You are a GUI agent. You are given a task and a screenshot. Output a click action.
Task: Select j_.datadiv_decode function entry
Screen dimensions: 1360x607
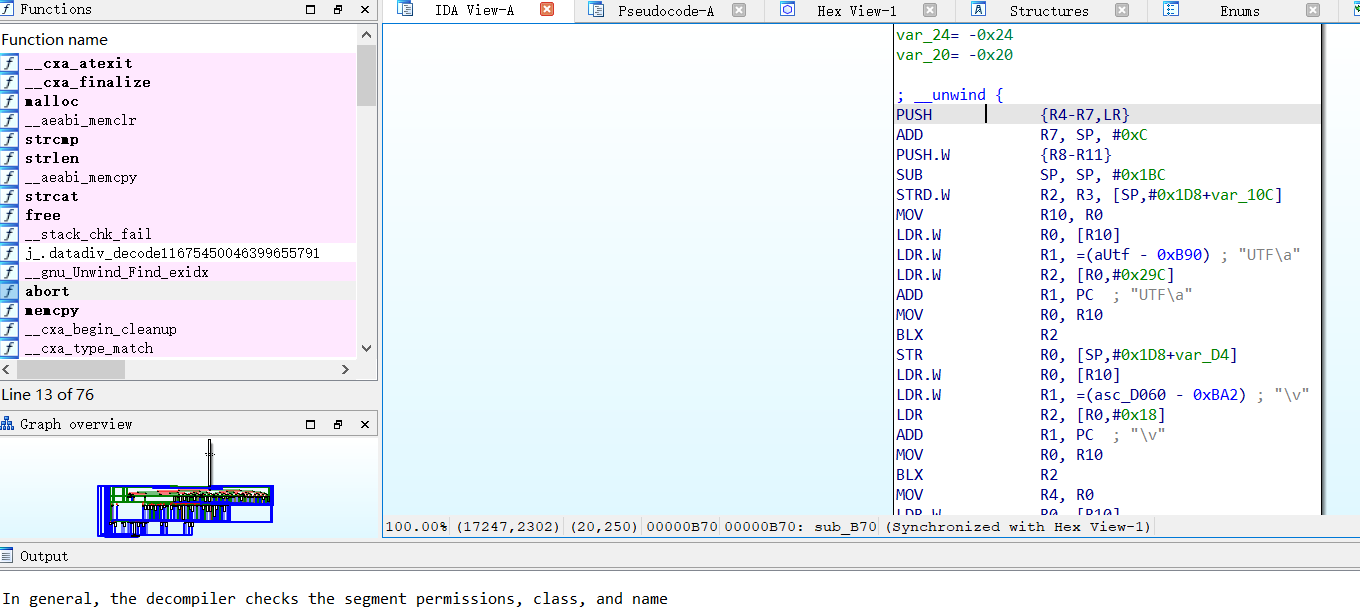172,253
